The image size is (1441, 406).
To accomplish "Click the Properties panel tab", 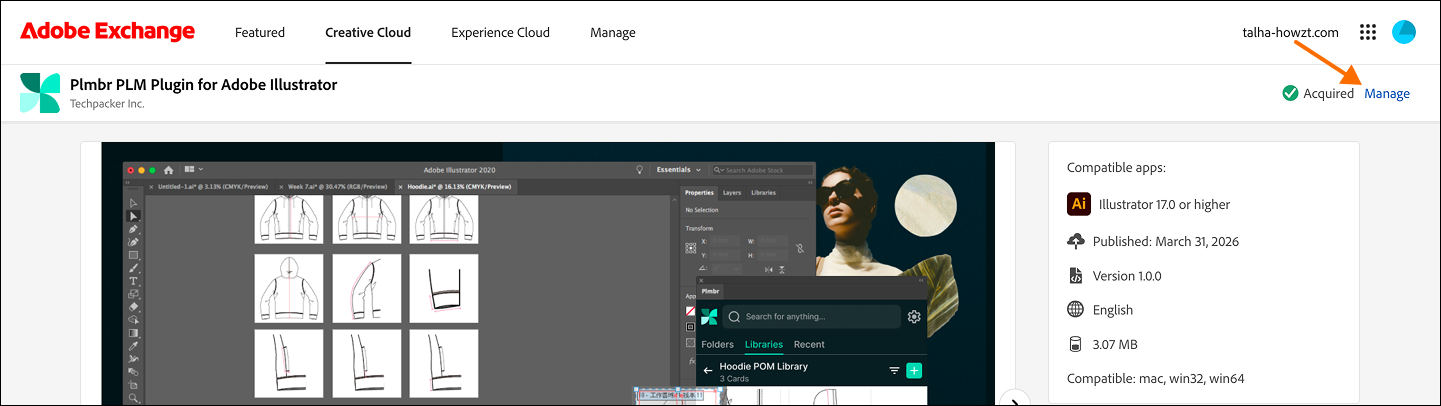I will click(699, 193).
